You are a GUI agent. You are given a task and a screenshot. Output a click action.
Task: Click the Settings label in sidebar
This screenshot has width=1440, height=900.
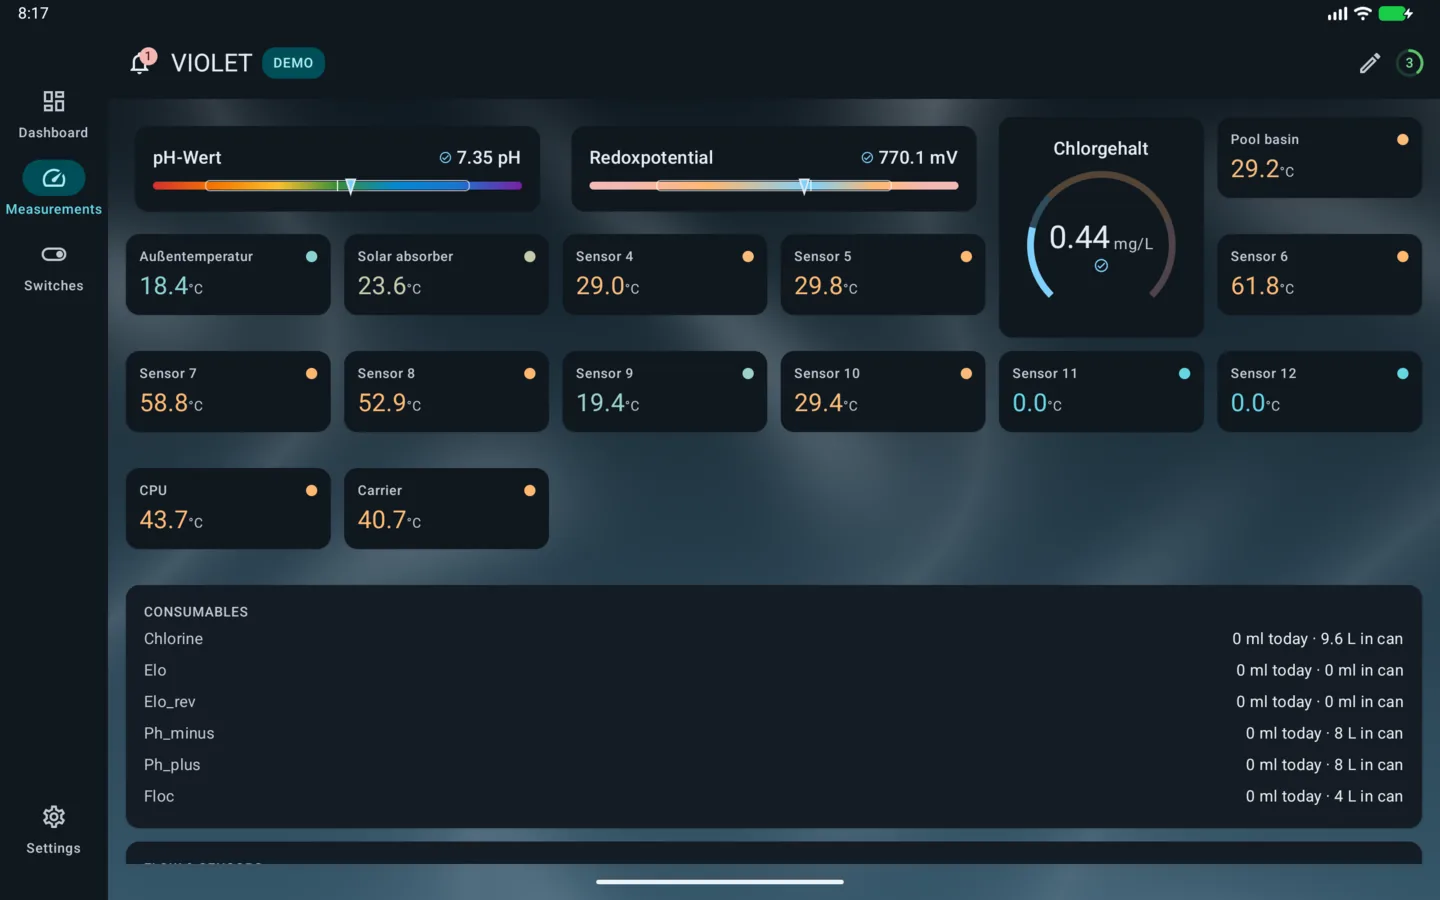click(x=54, y=848)
